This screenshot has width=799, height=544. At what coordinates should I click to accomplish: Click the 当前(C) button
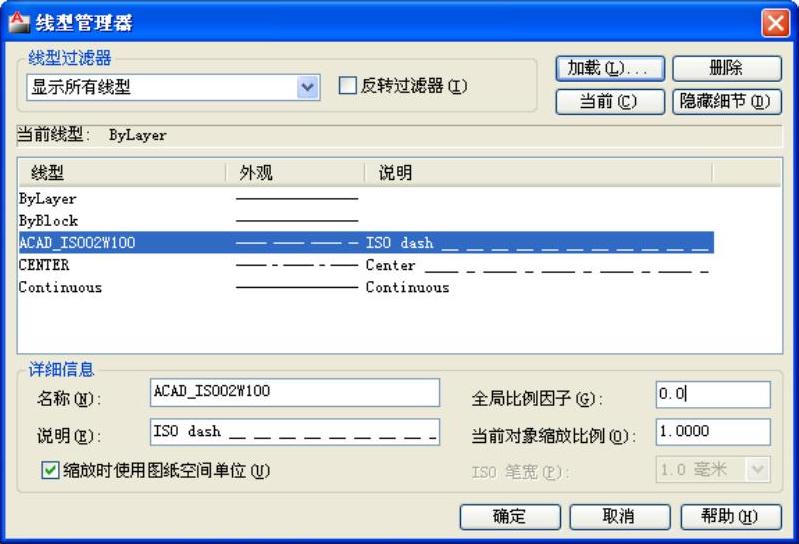610,101
